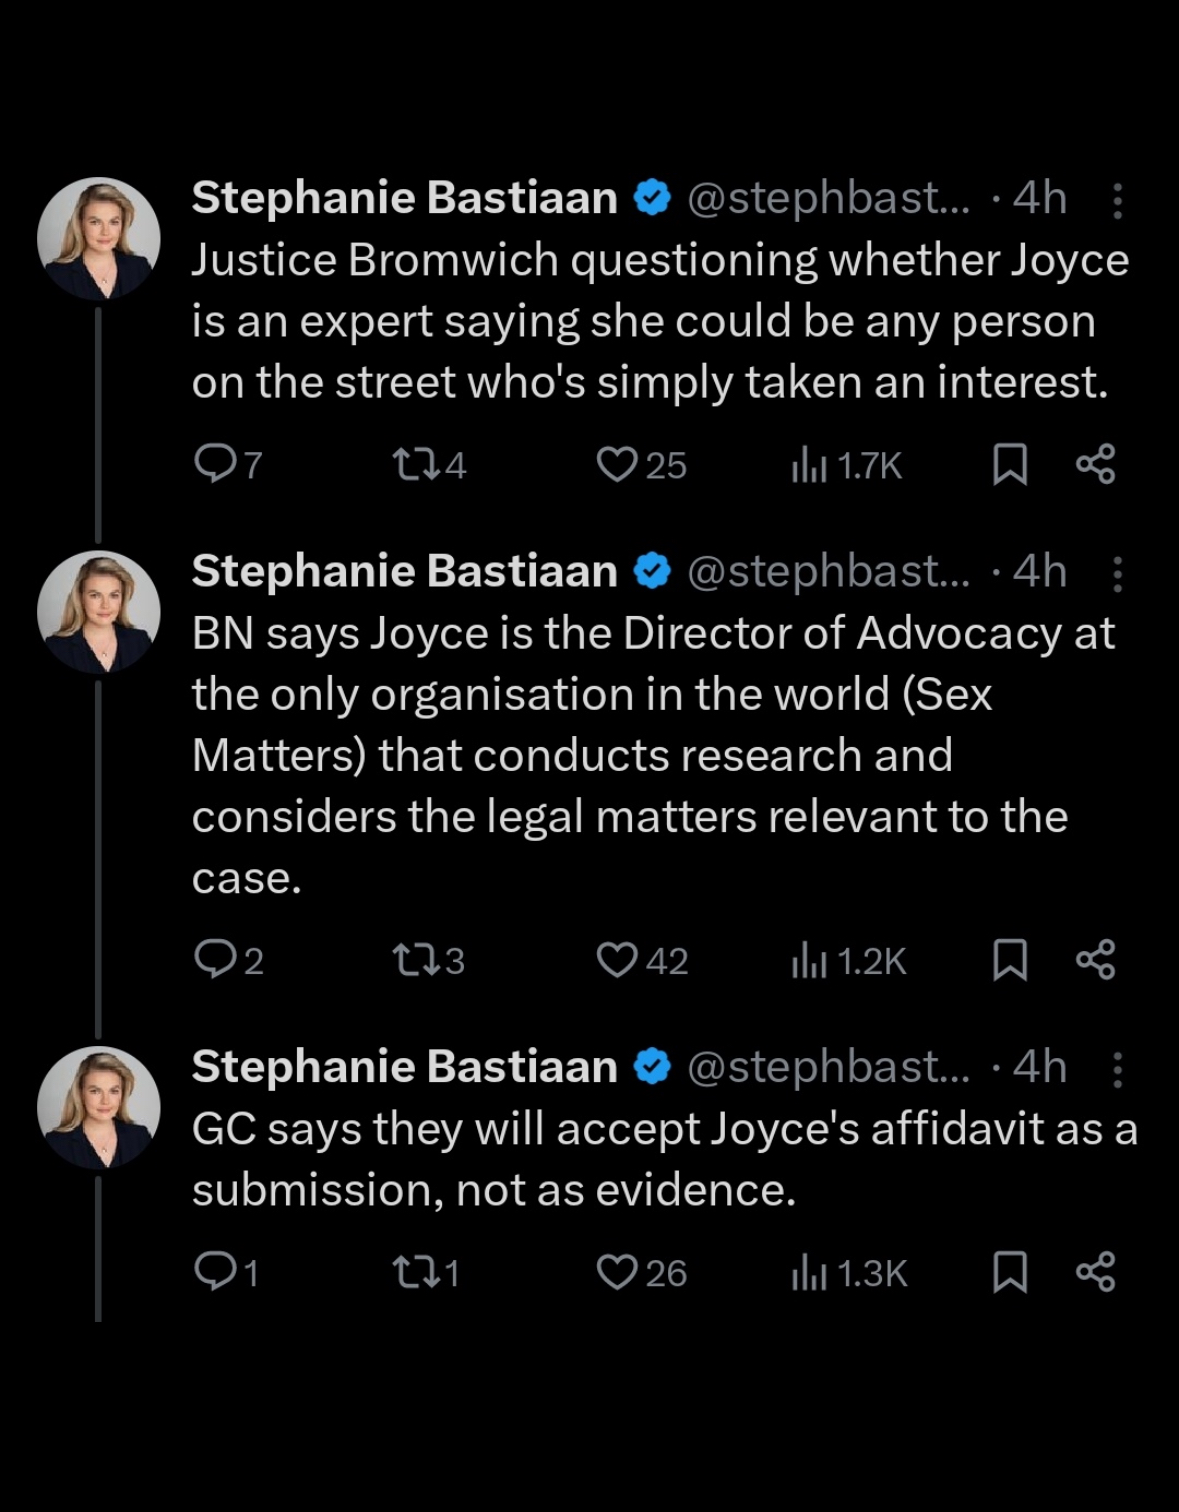Screen dimensions: 1179x1512
Task: Bookmark the Justice Bromwich tweet
Action: pyautogui.click(x=1009, y=465)
